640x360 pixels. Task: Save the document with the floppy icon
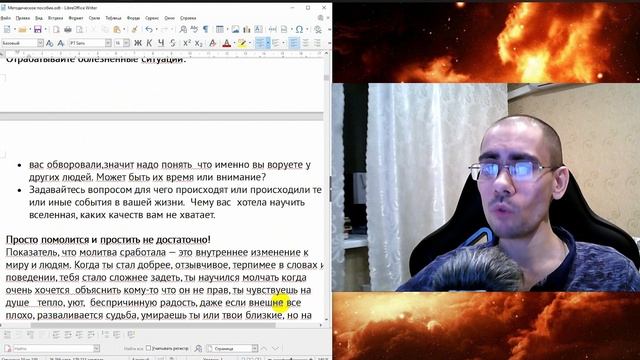tap(38, 29)
